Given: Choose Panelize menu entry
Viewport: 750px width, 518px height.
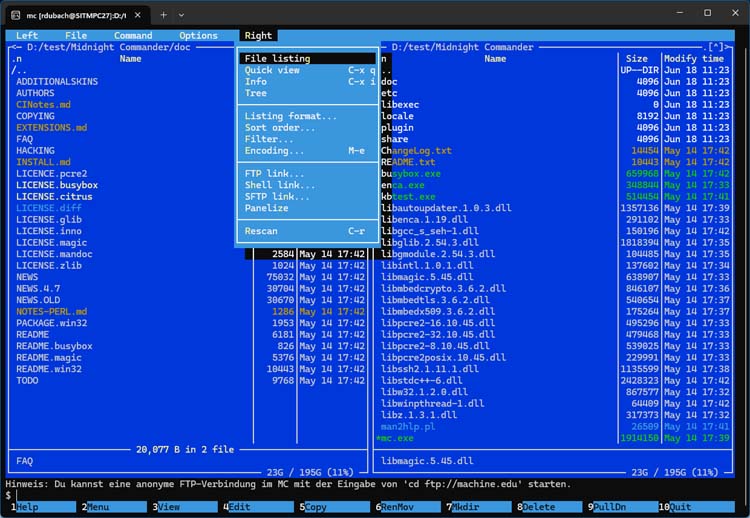Looking at the screenshot, I should pos(308,208).
